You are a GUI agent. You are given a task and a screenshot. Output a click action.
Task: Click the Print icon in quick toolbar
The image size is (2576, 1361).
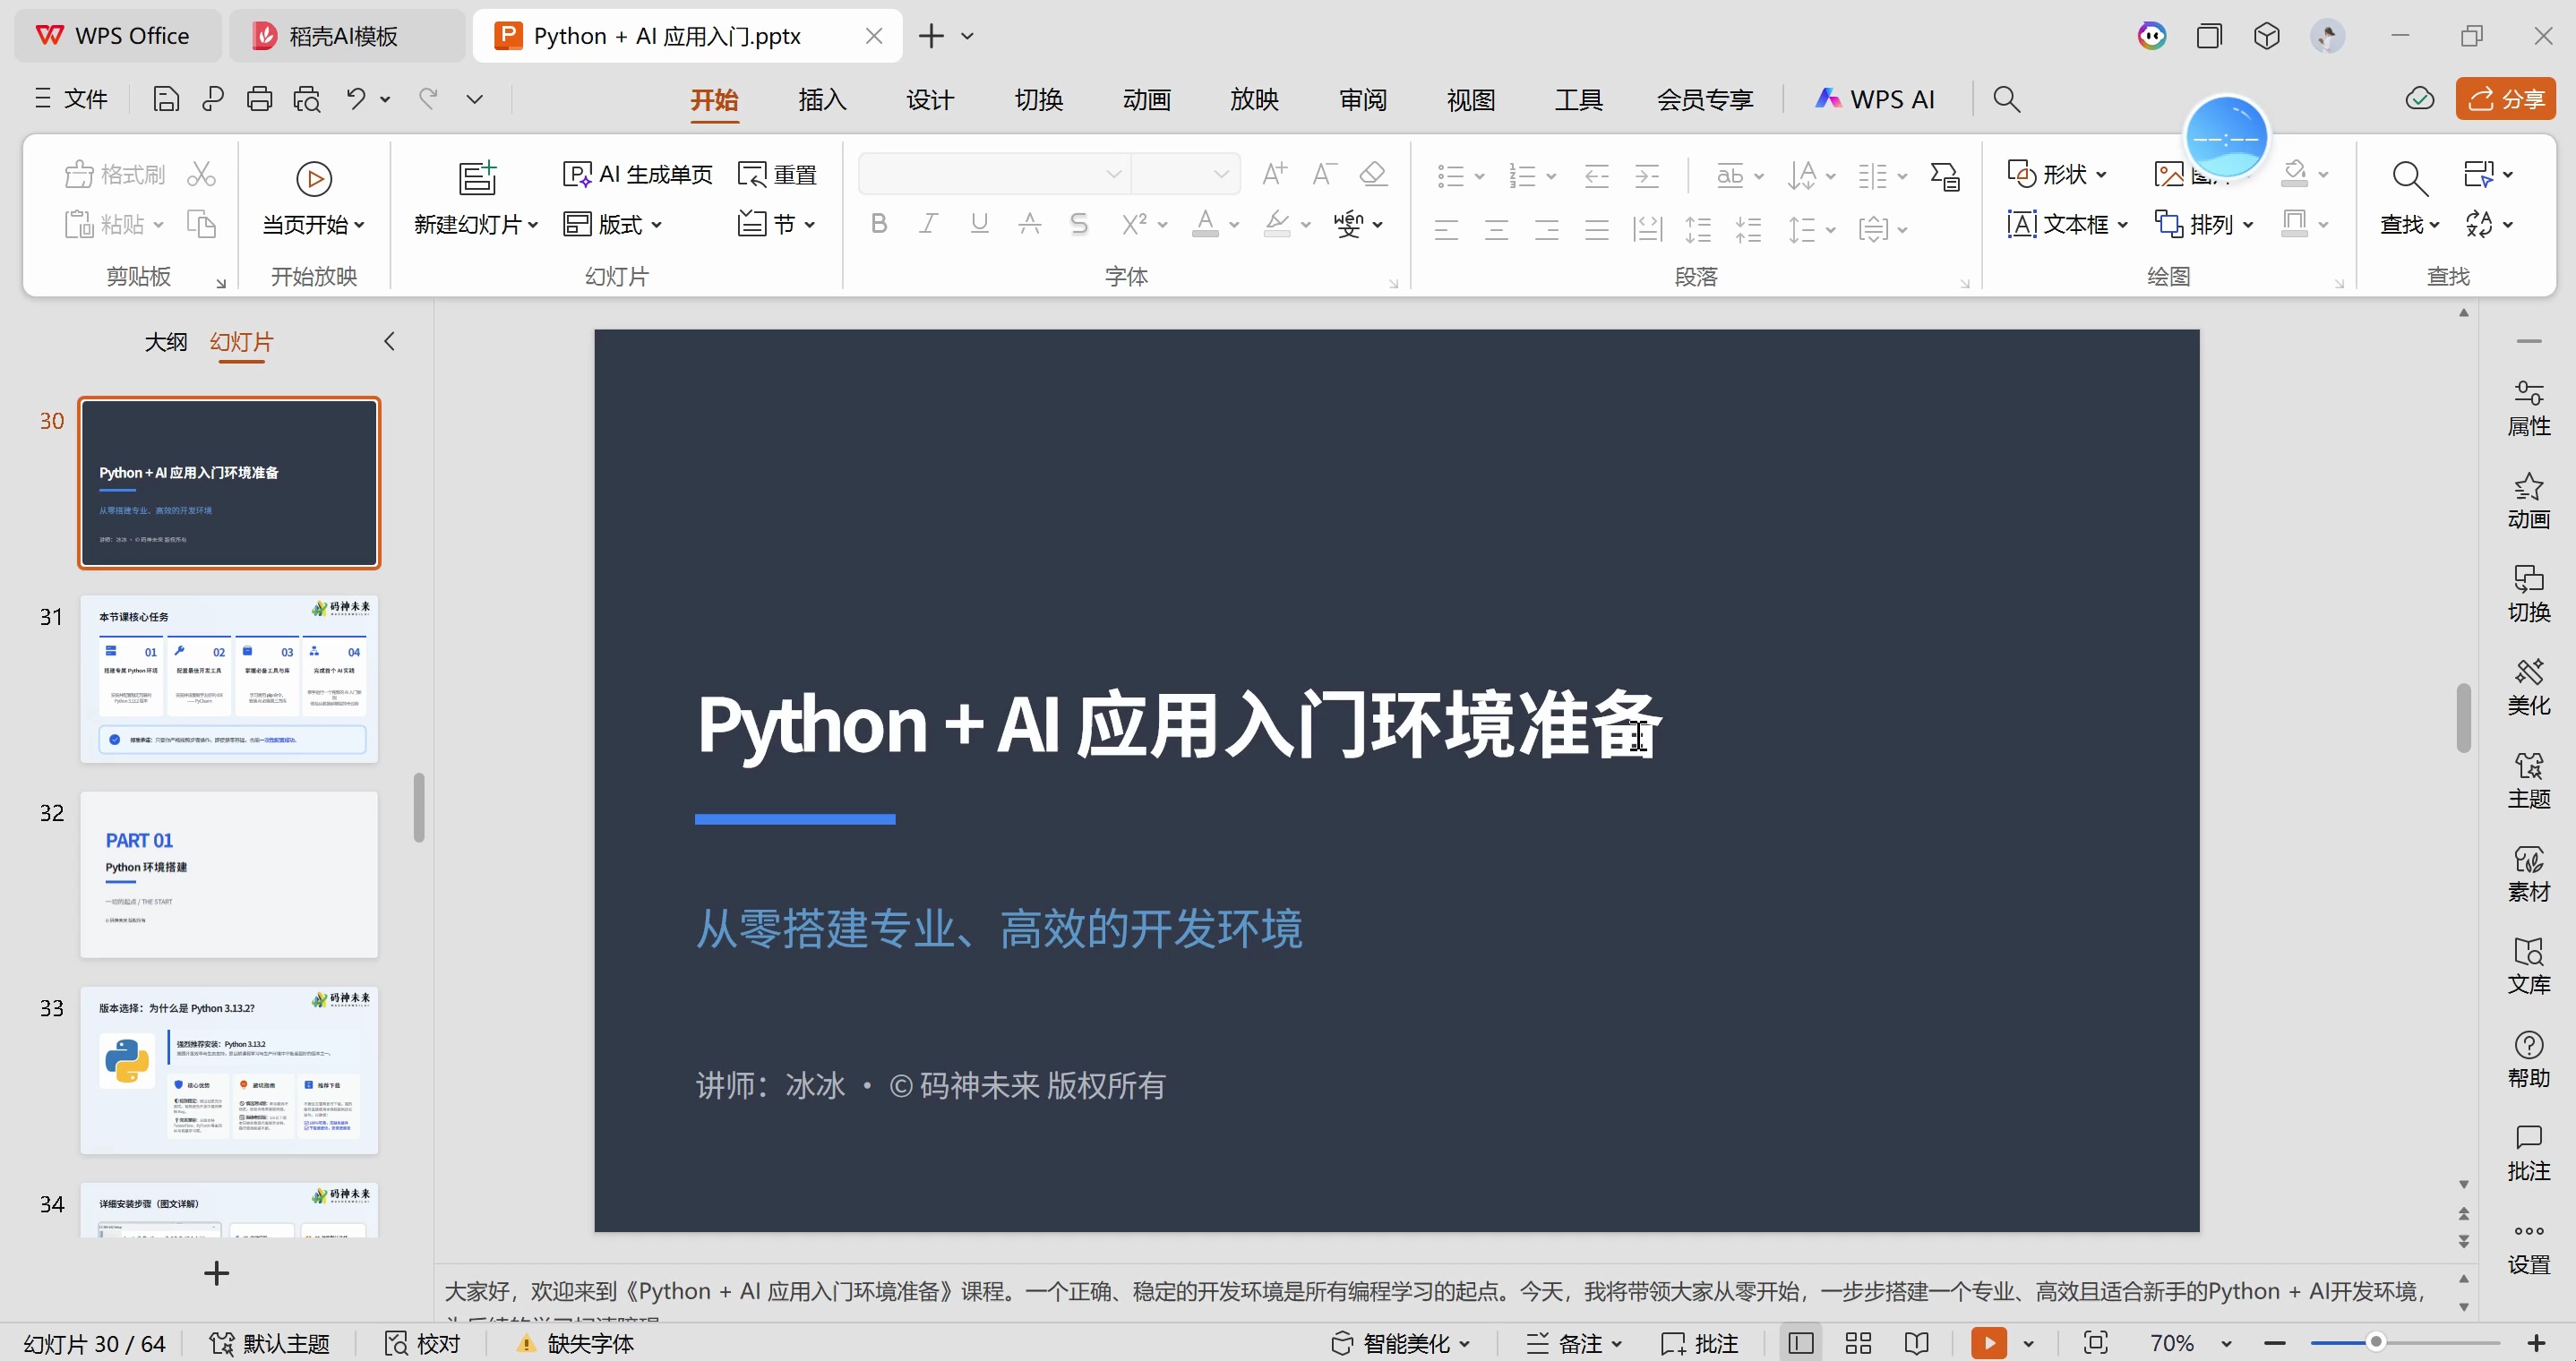[x=260, y=99]
